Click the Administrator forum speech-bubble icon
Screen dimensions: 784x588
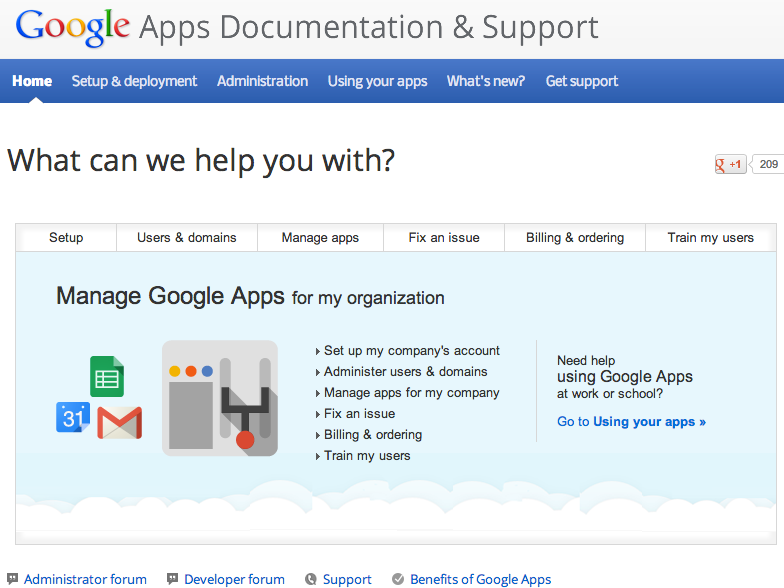pyautogui.click(x=12, y=579)
